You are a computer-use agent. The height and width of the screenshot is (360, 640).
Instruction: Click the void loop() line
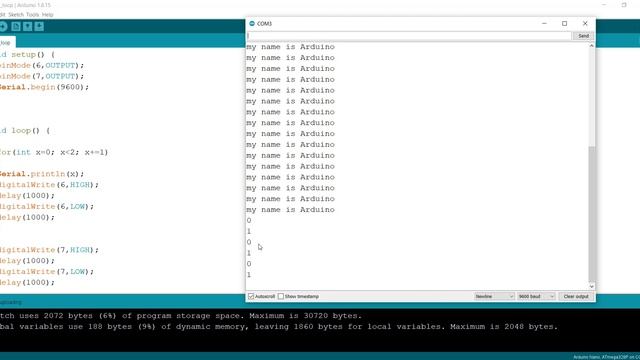[x=24, y=131]
